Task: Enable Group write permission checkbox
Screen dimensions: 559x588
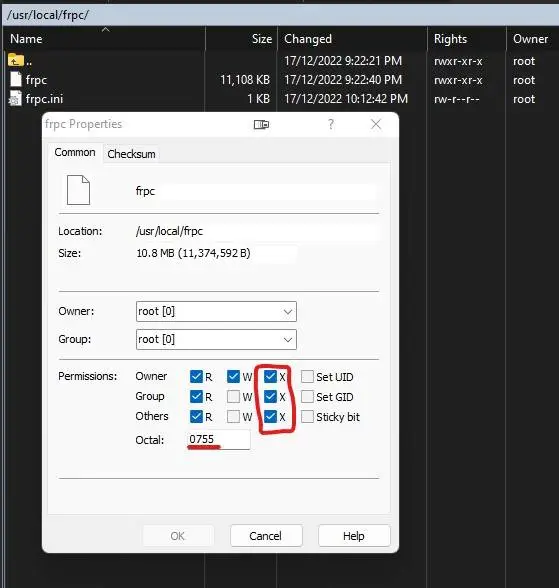Action: pyautogui.click(x=233, y=396)
